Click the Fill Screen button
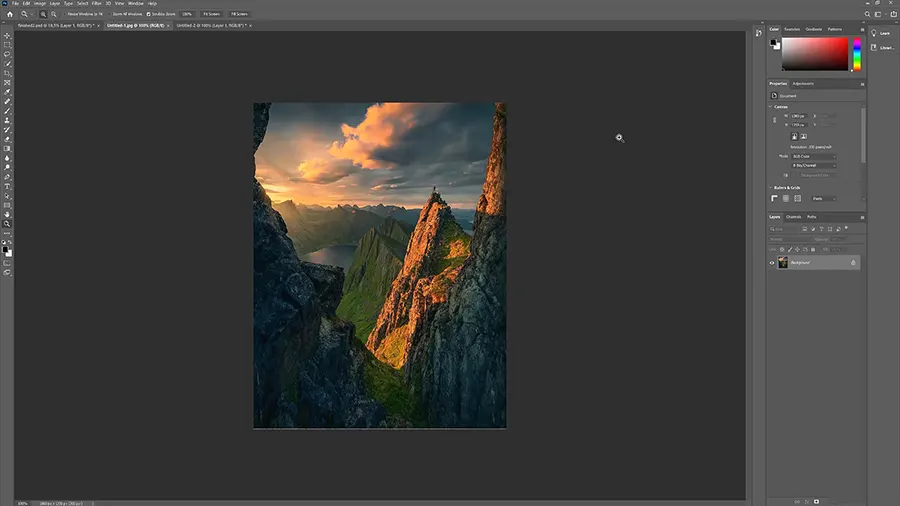The width and height of the screenshot is (900, 506). click(240, 14)
